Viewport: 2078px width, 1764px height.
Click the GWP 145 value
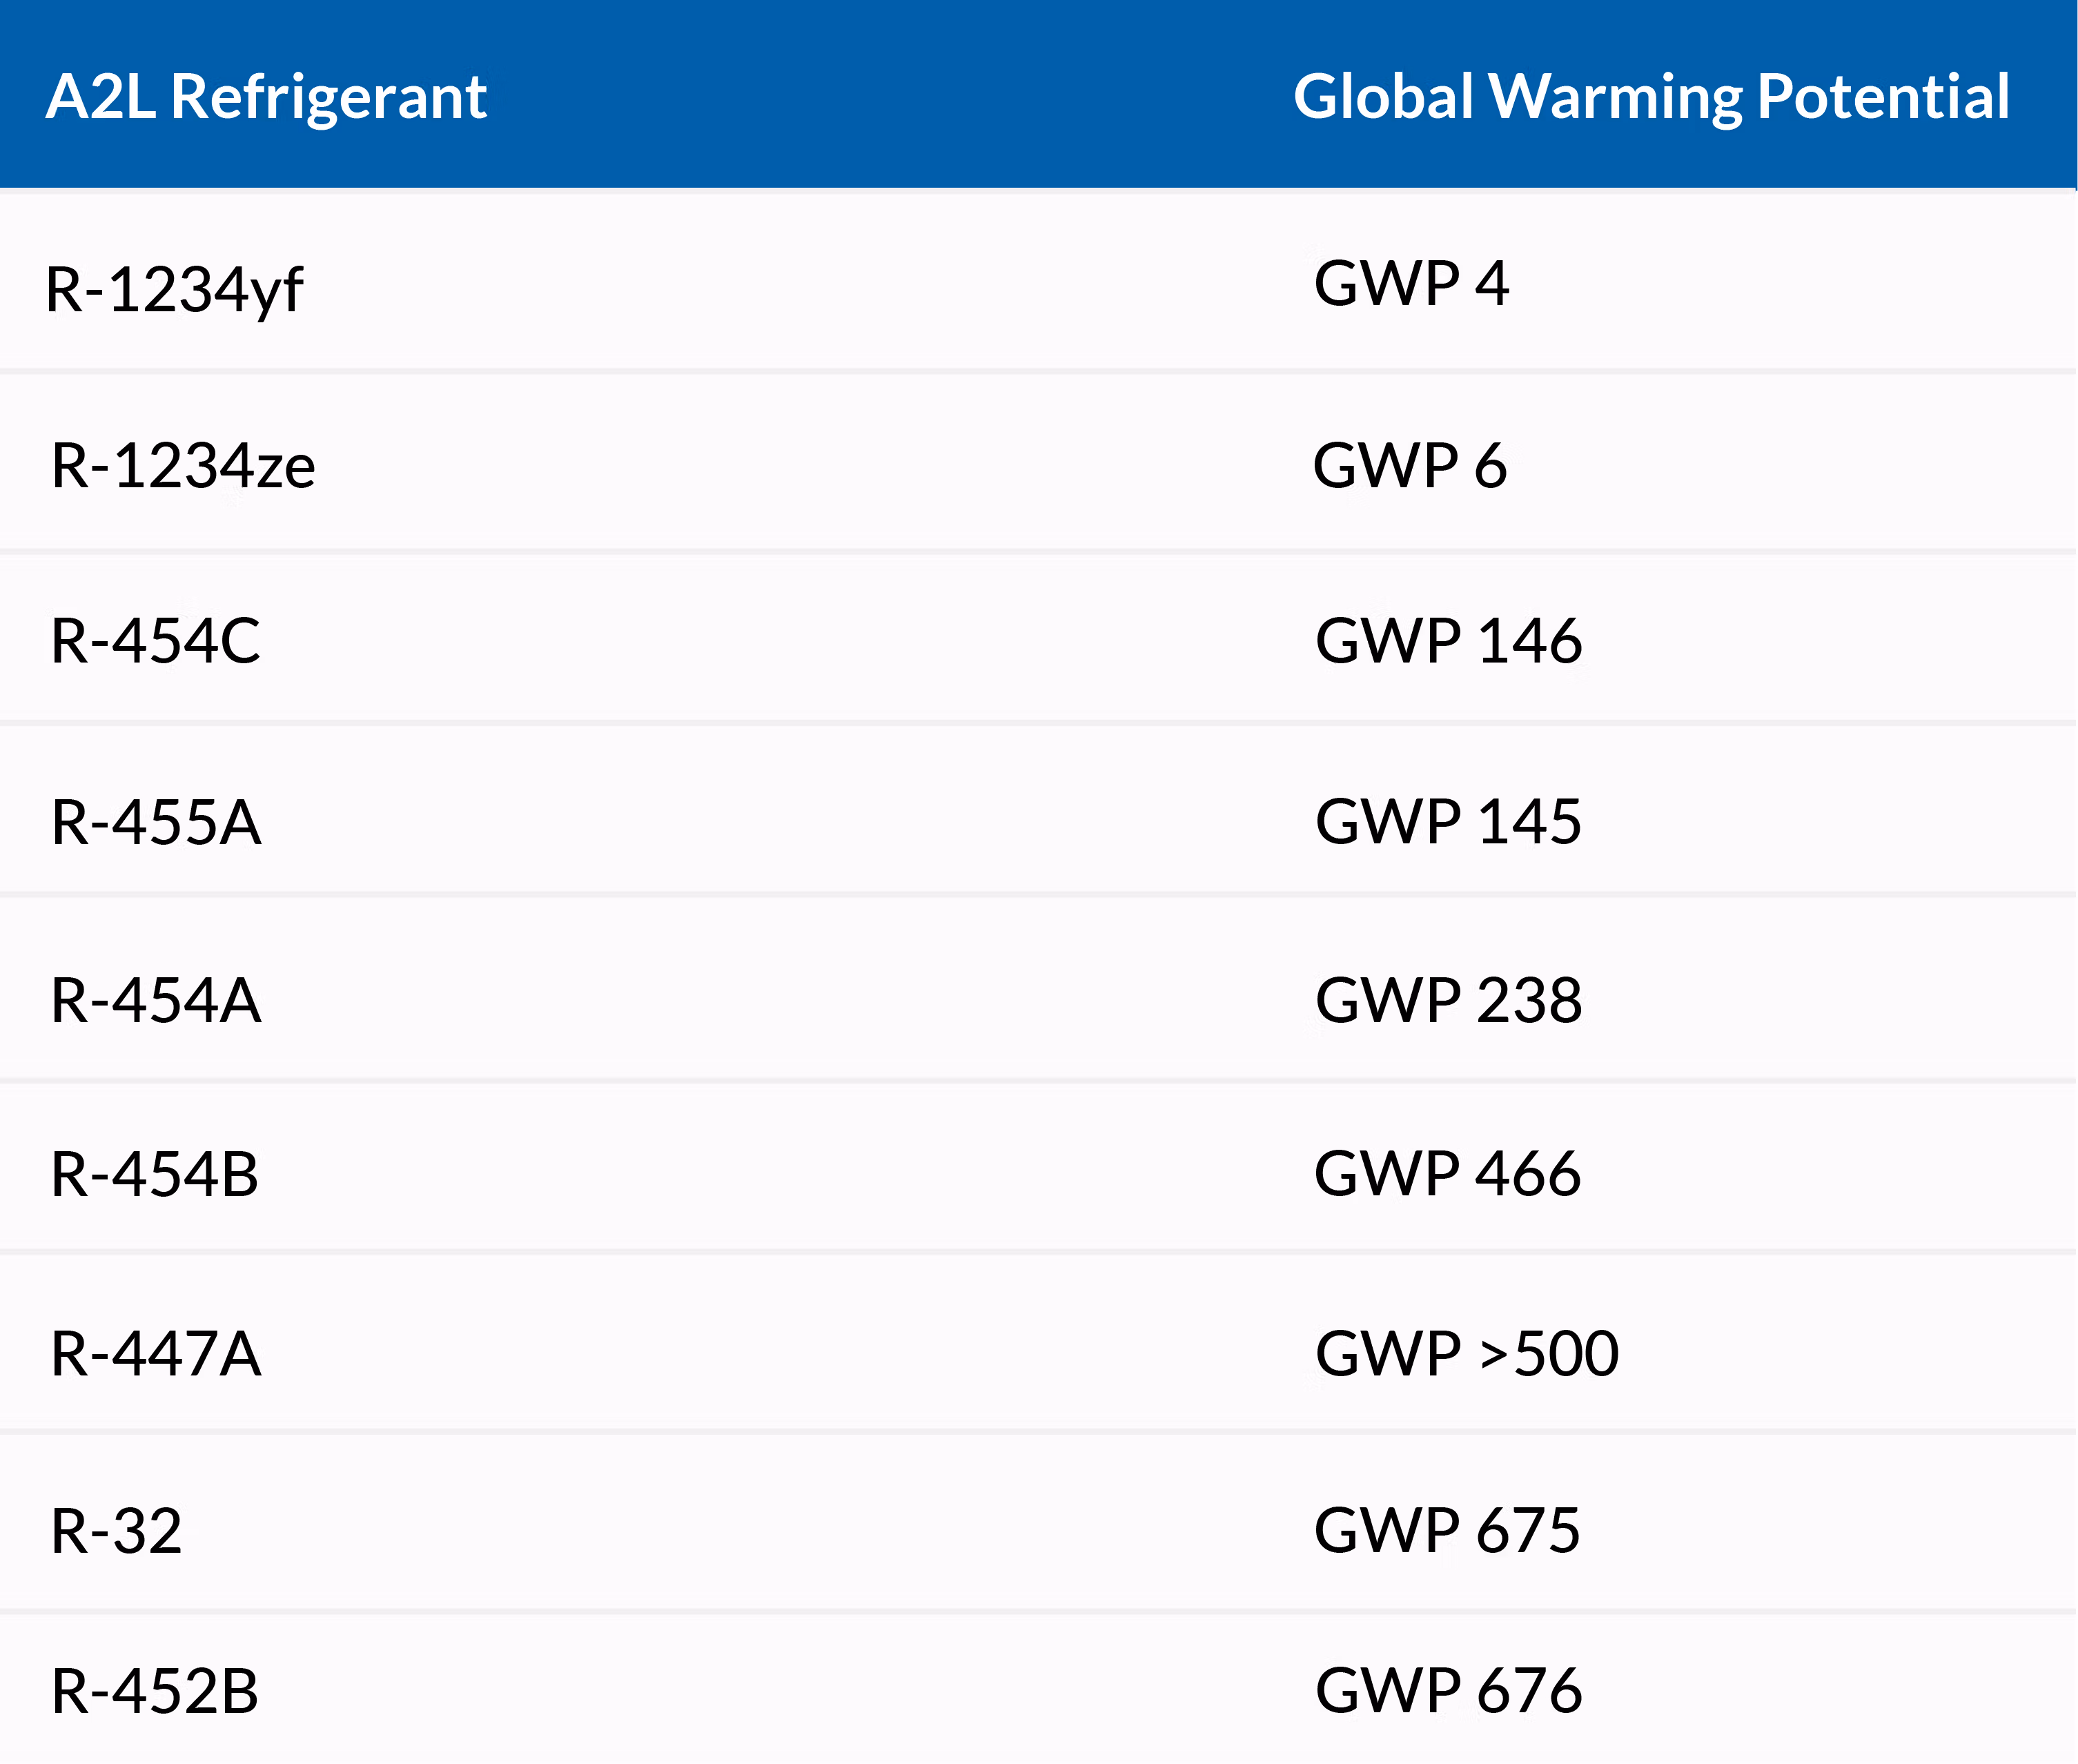point(1447,822)
